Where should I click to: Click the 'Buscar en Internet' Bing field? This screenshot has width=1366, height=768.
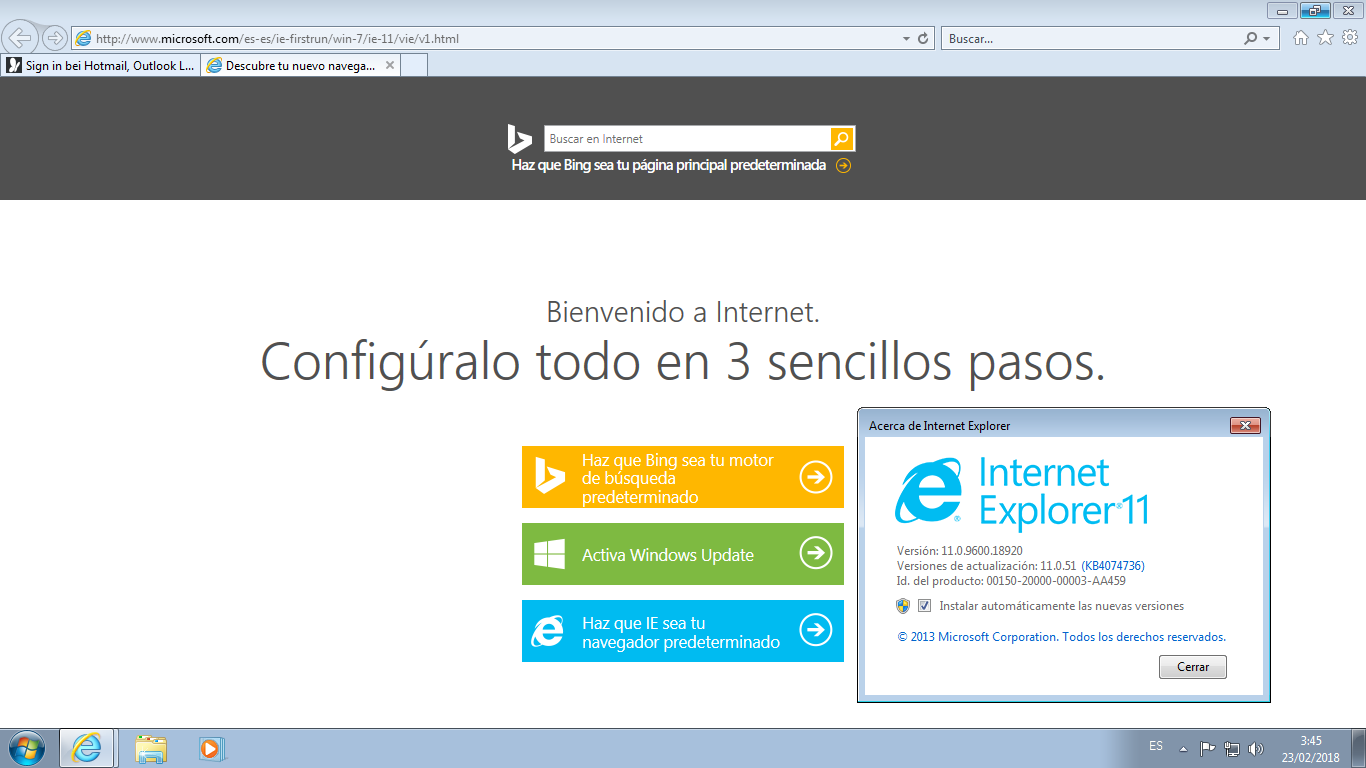pos(687,139)
